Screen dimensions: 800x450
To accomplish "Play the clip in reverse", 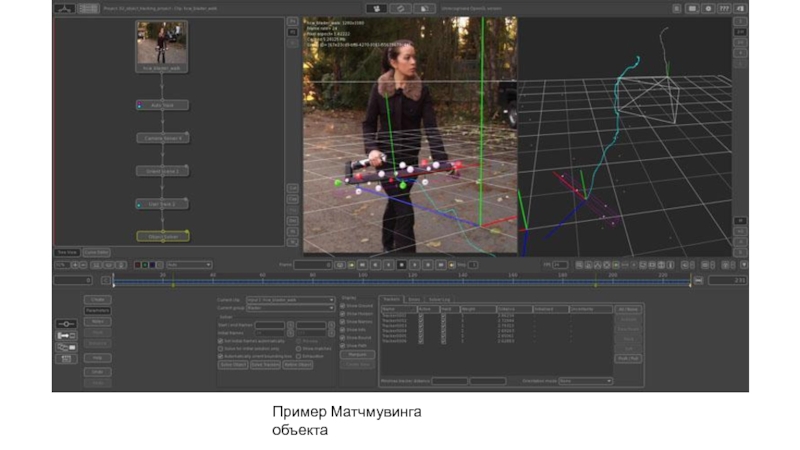I will (x=388, y=265).
